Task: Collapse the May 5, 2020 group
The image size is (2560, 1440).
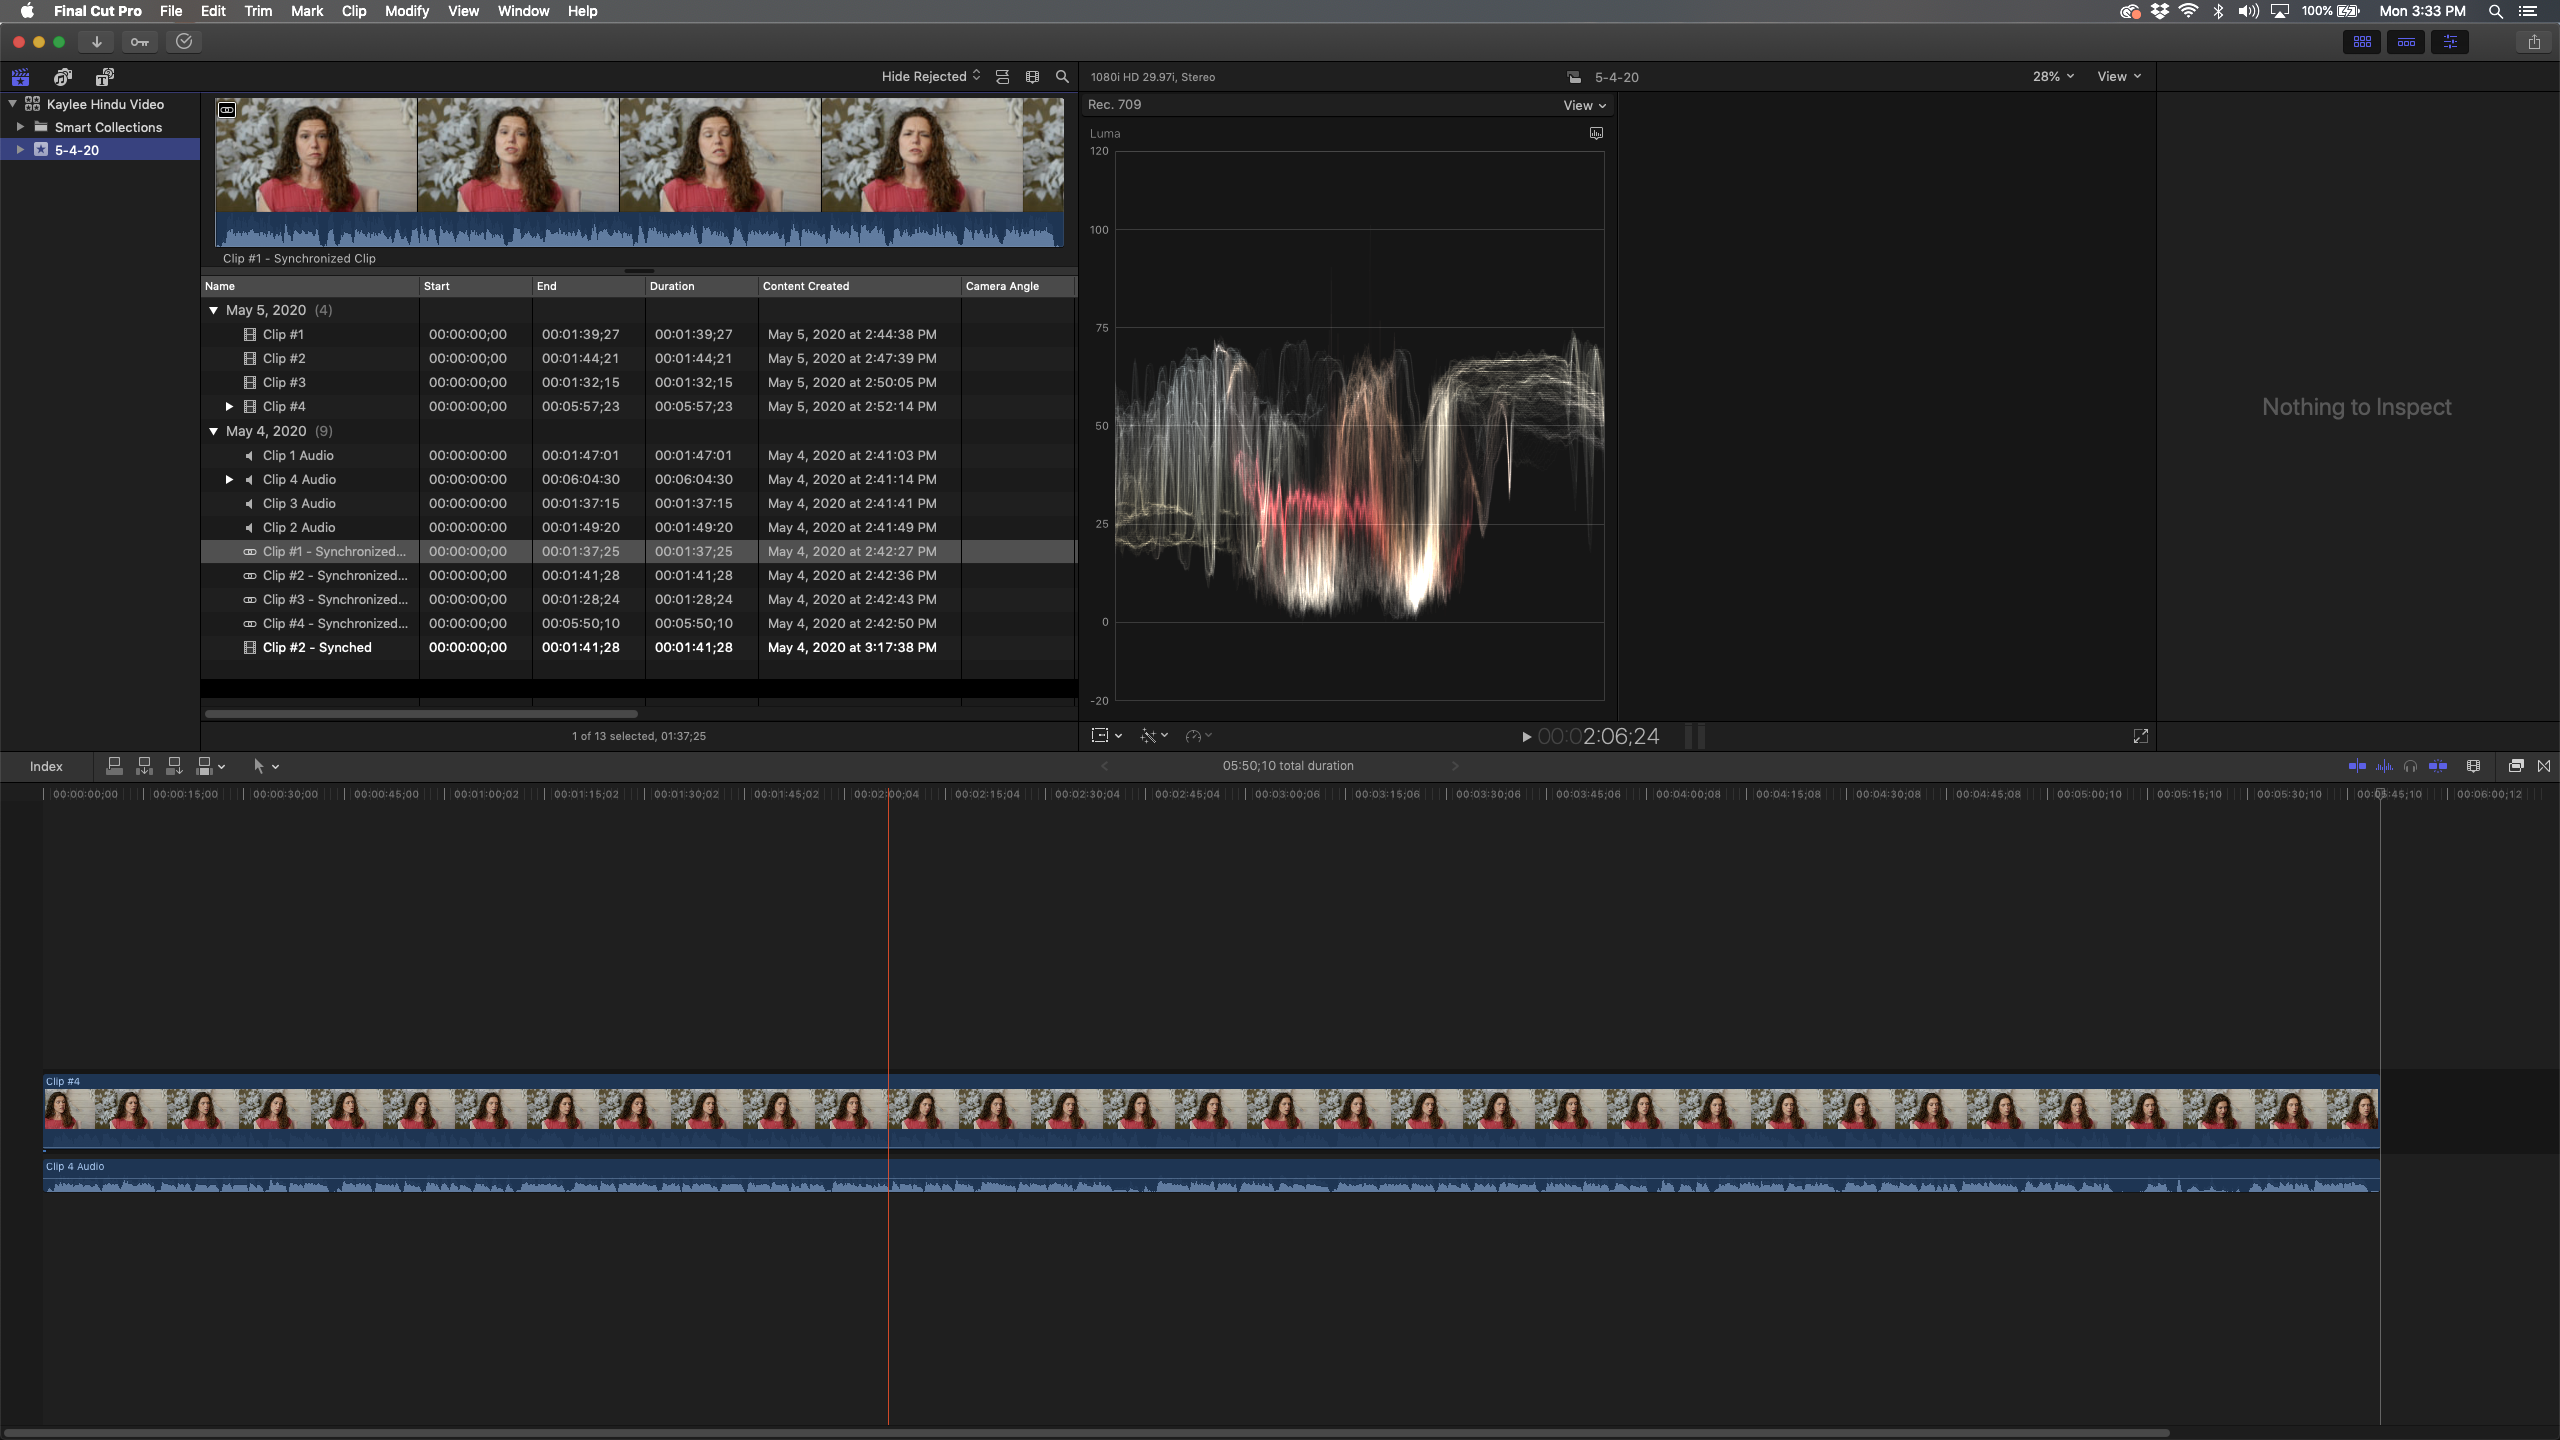Action: [213, 311]
